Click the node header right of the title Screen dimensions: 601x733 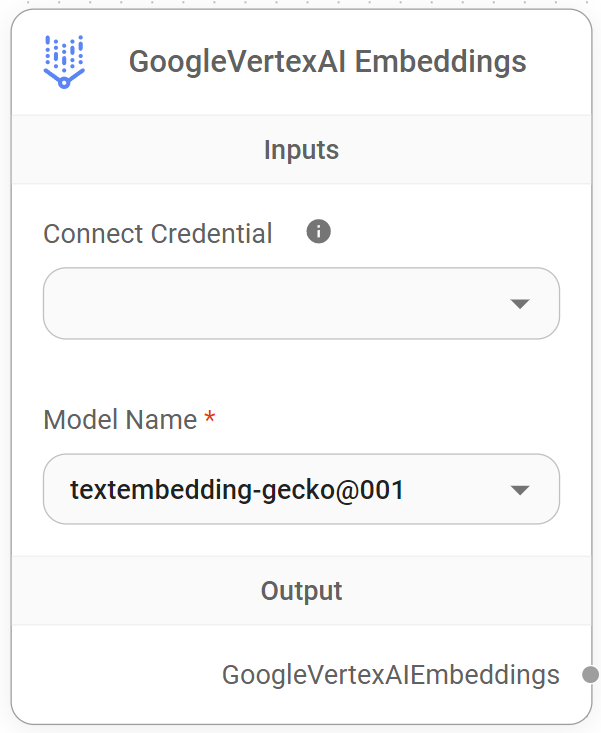point(558,62)
